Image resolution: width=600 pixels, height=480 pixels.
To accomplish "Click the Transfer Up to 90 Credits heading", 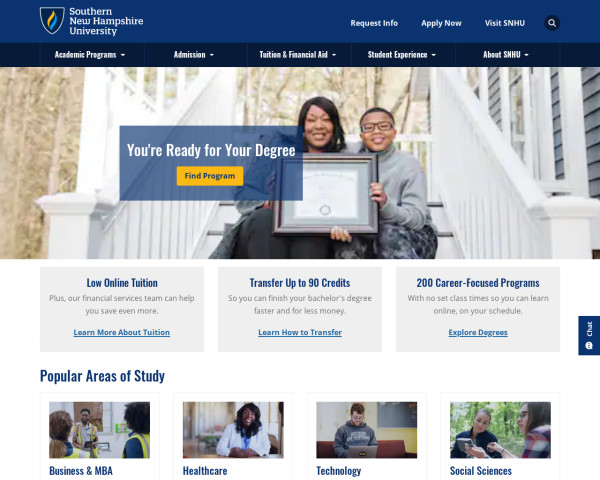I will coord(300,283).
